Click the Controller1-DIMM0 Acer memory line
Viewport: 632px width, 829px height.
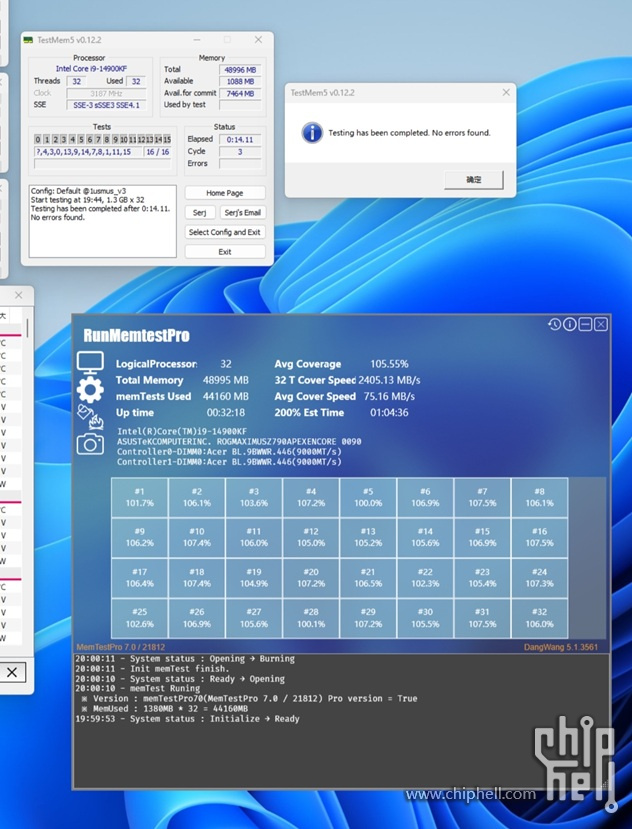(229, 462)
